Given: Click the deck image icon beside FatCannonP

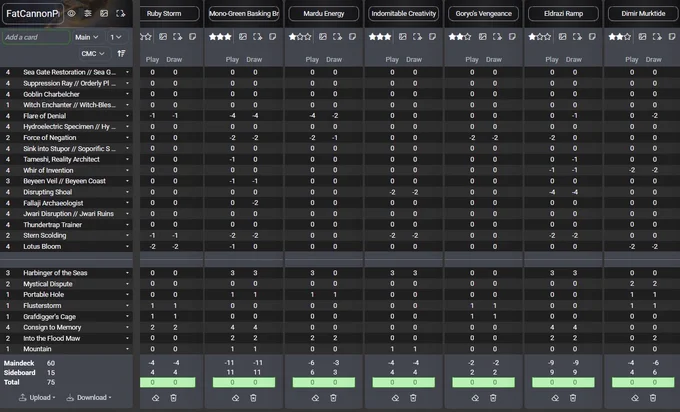Looking at the screenshot, I should coord(104,13).
